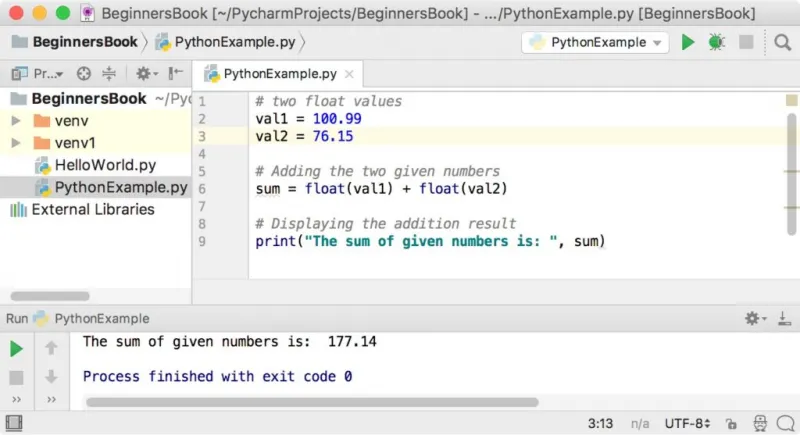This screenshot has height=435, width=800.
Task: Hide the project tool window icon
Action: click(x=176, y=73)
